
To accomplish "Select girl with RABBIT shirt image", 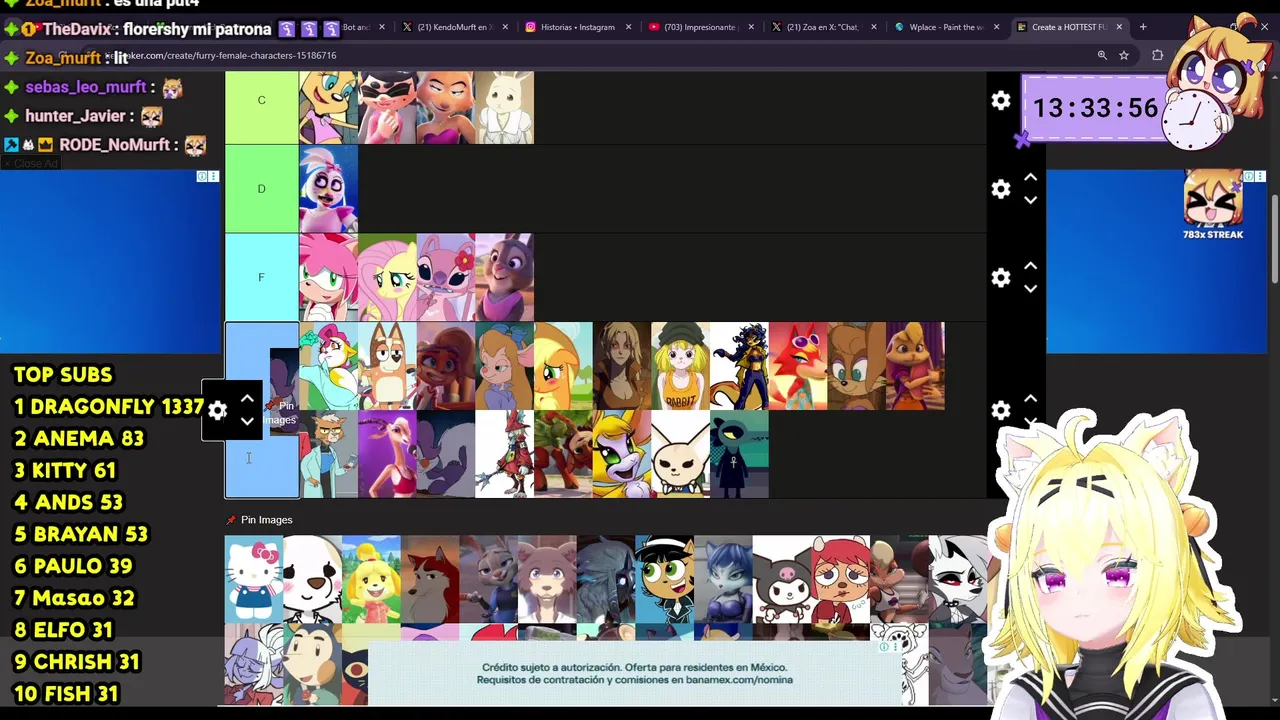I will [681, 366].
